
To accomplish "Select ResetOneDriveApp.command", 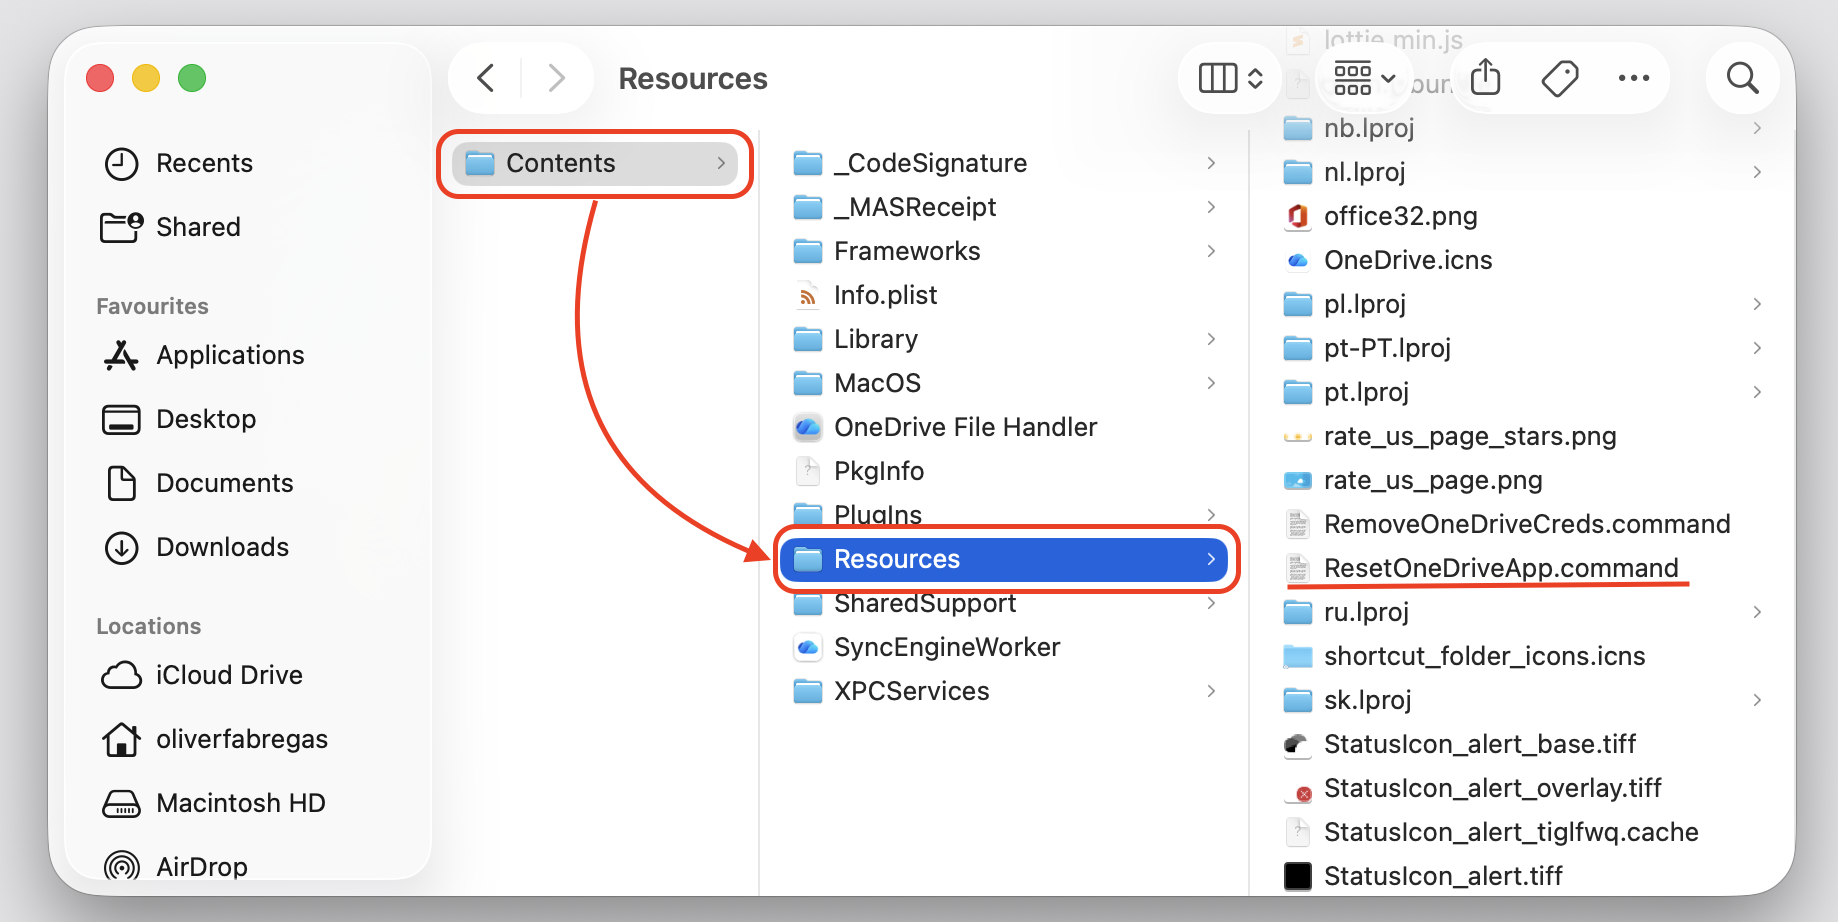I will tap(1523, 568).
